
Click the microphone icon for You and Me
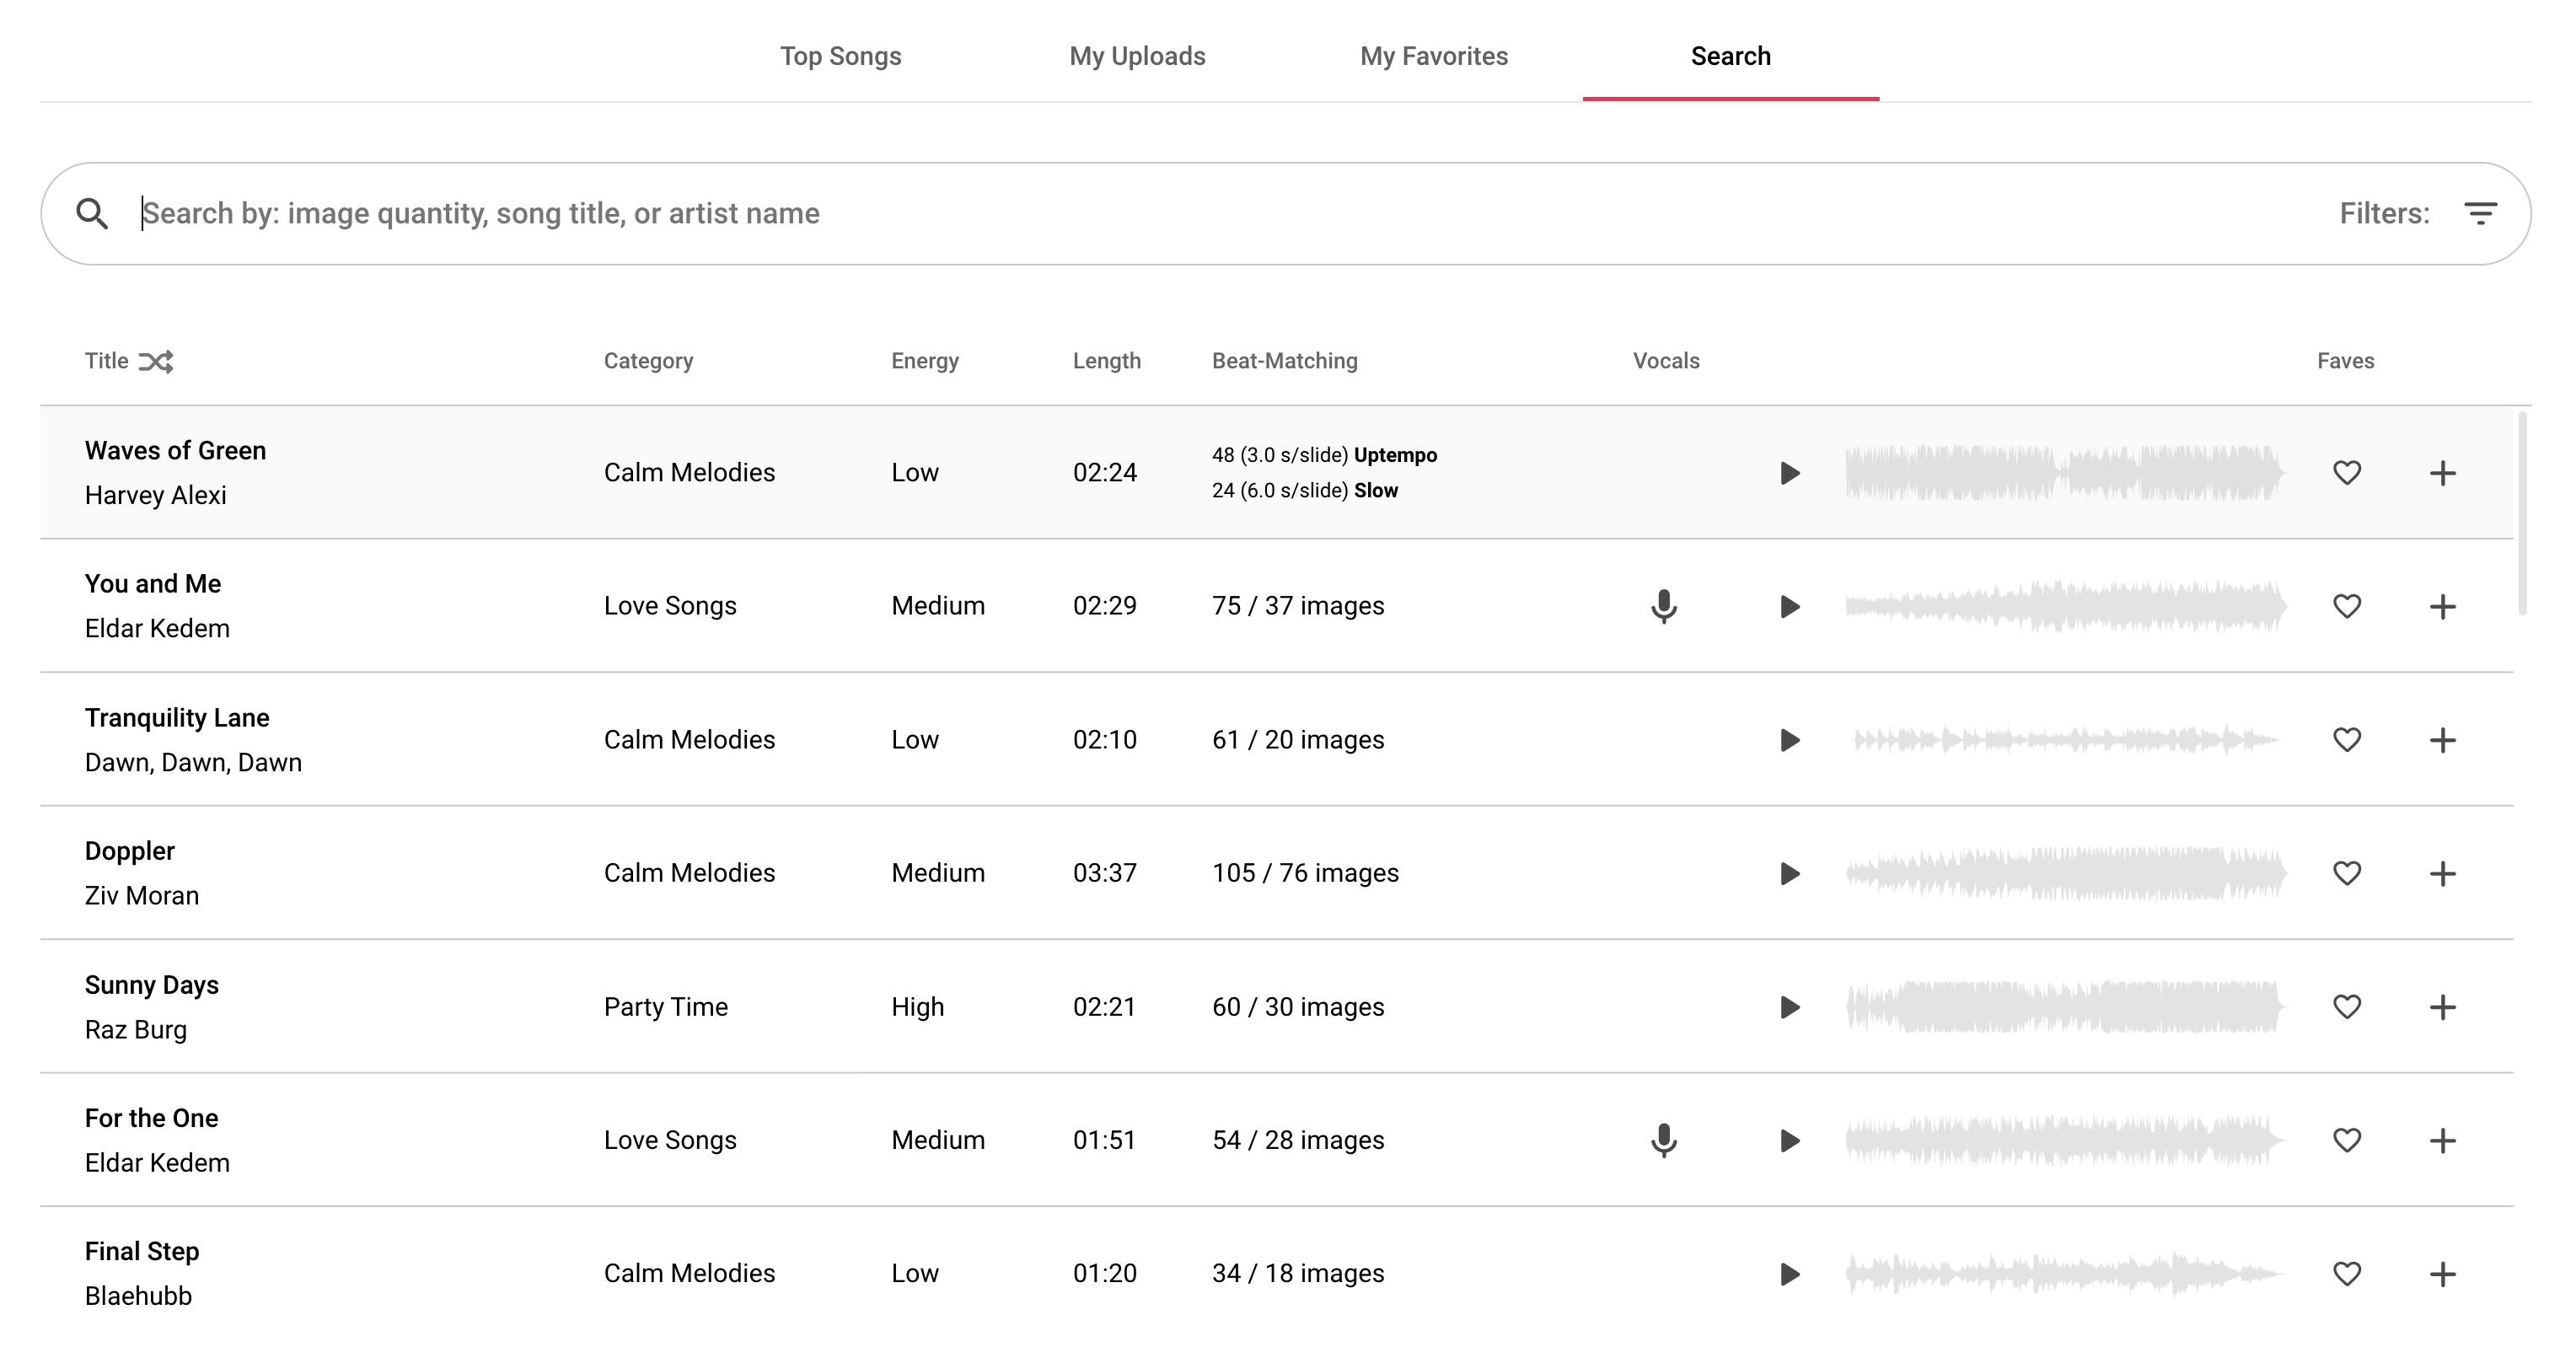click(x=1661, y=606)
